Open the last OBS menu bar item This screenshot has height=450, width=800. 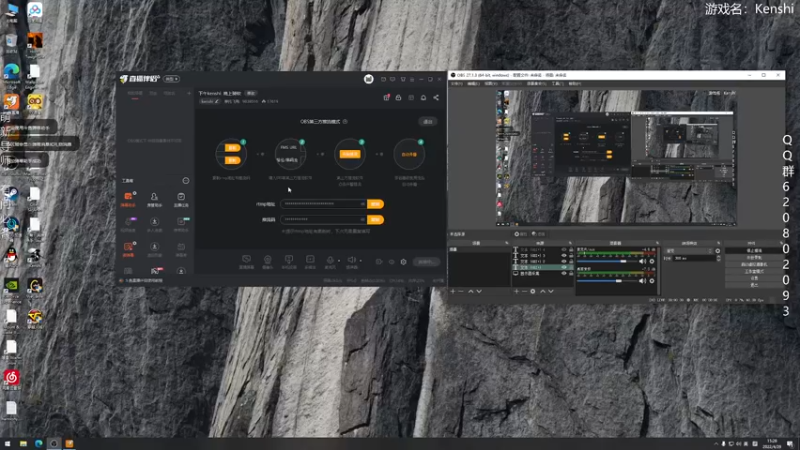coord(574,84)
